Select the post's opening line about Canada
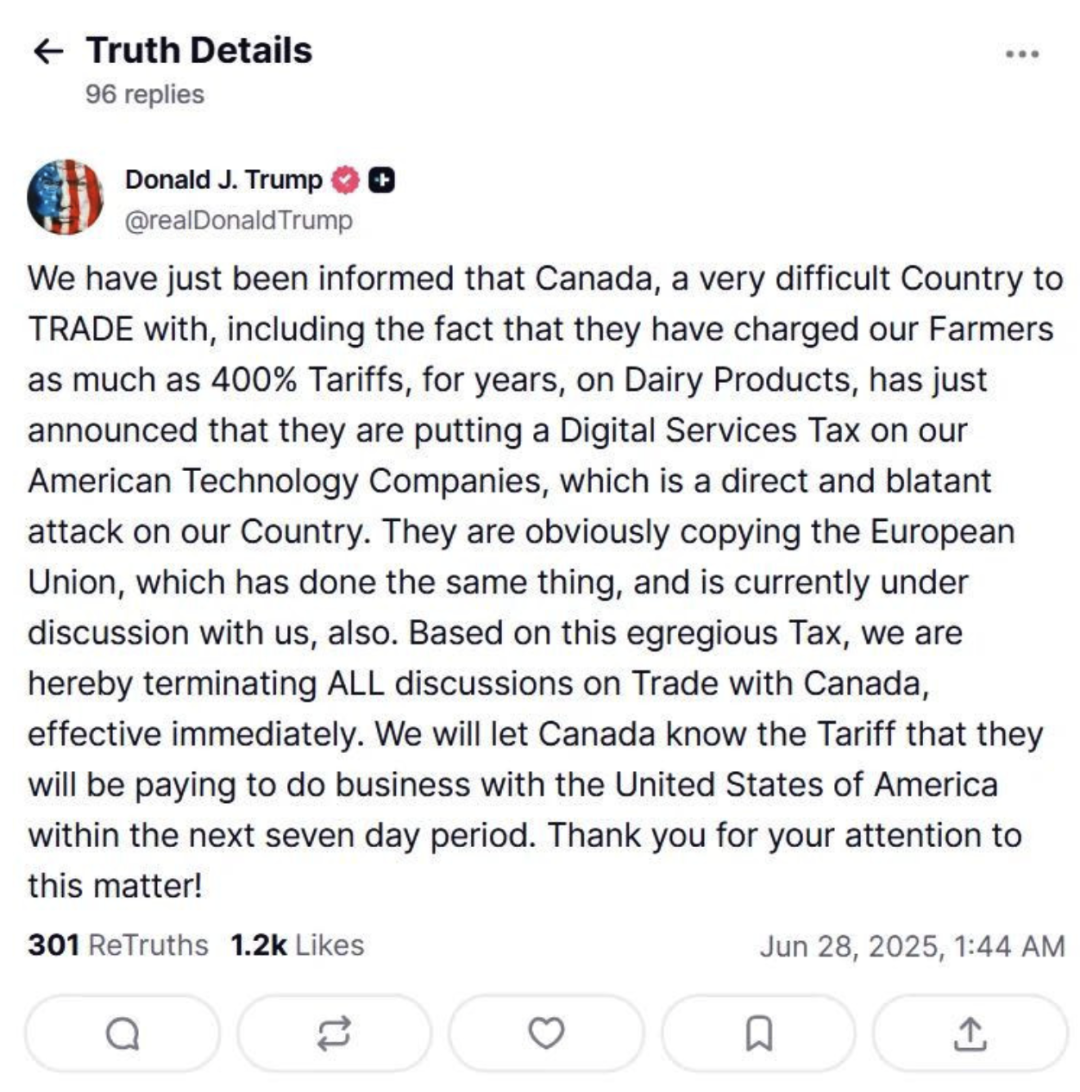1080x1092 pixels. pyautogui.click(x=545, y=279)
